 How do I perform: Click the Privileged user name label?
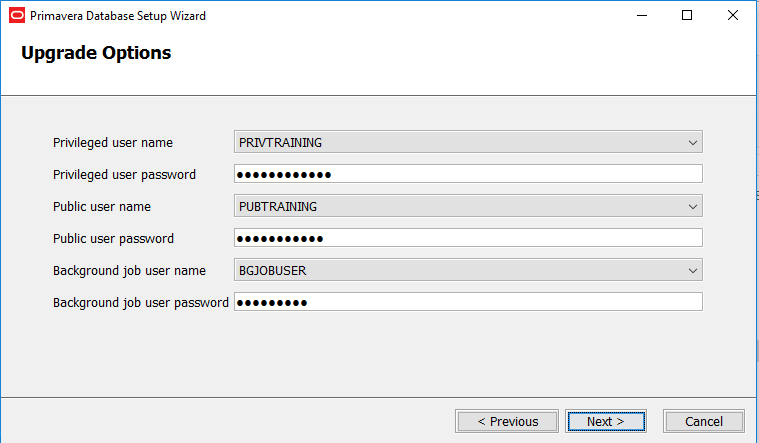click(x=113, y=143)
